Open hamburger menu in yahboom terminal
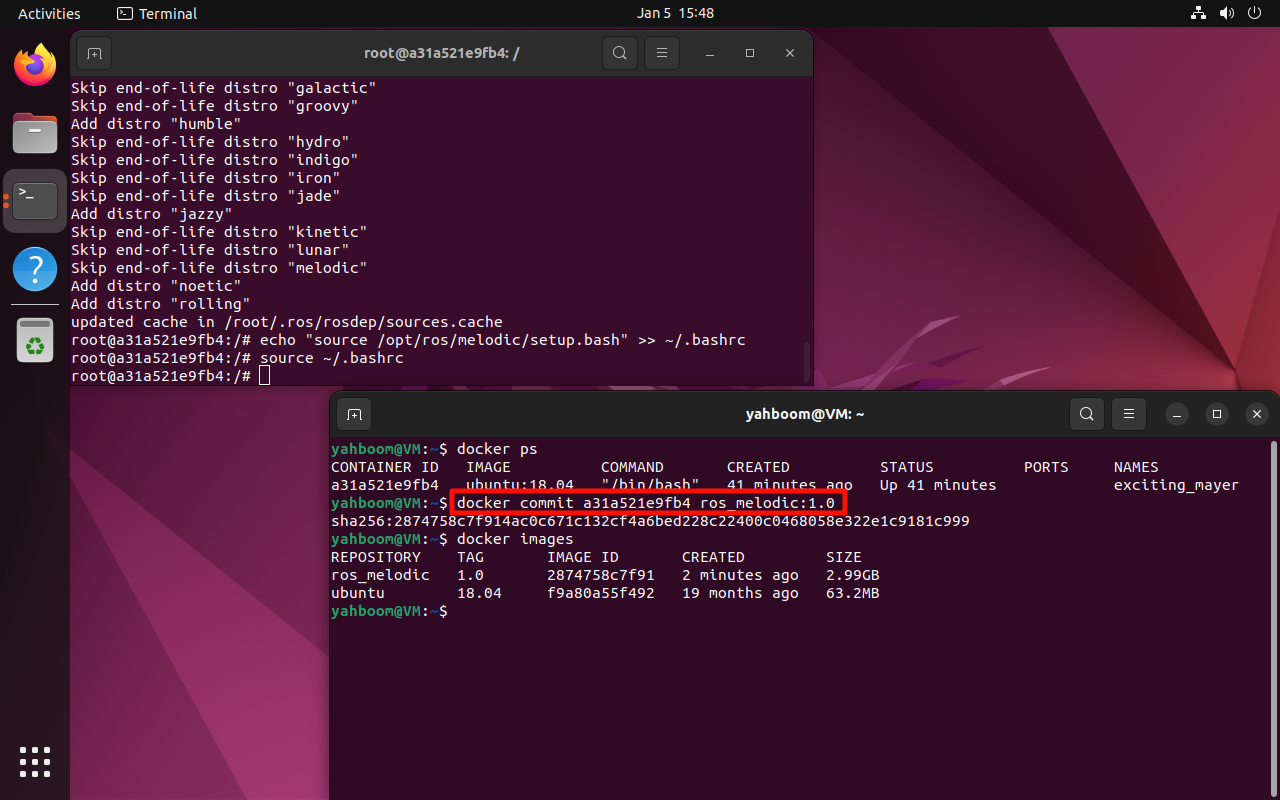The height and width of the screenshot is (800, 1280). tap(1128, 413)
